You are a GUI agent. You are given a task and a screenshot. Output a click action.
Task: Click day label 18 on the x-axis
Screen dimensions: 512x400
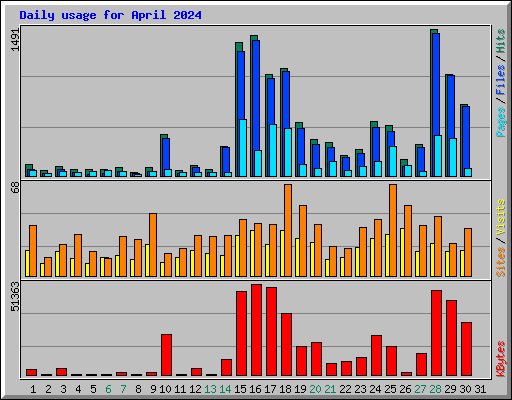point(285,389)
